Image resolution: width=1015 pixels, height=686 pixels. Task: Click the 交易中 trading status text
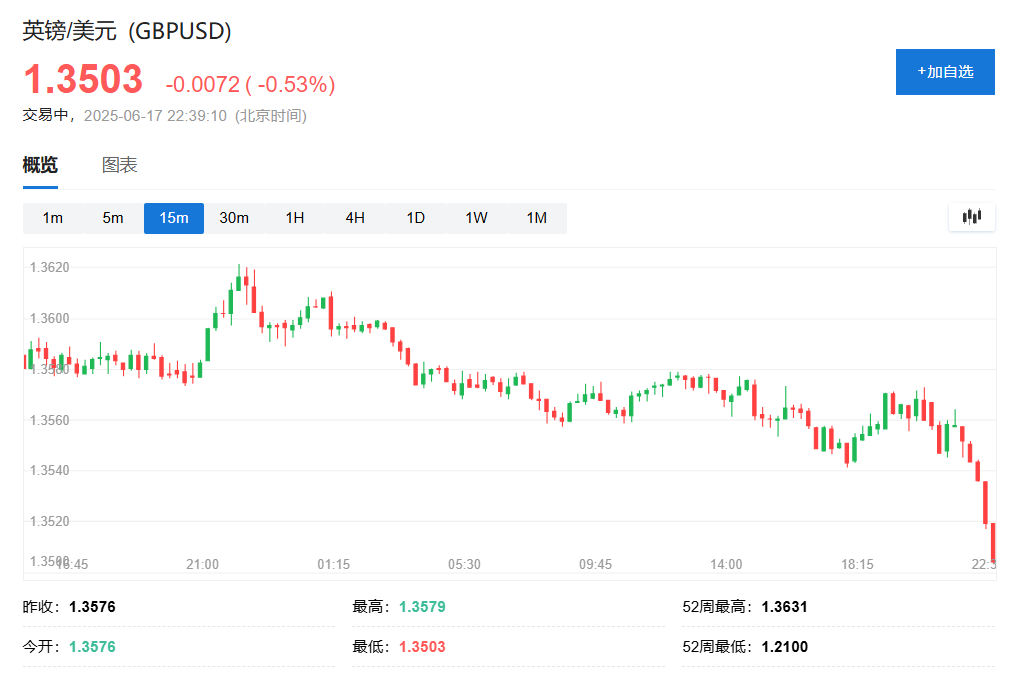point(45,115)
